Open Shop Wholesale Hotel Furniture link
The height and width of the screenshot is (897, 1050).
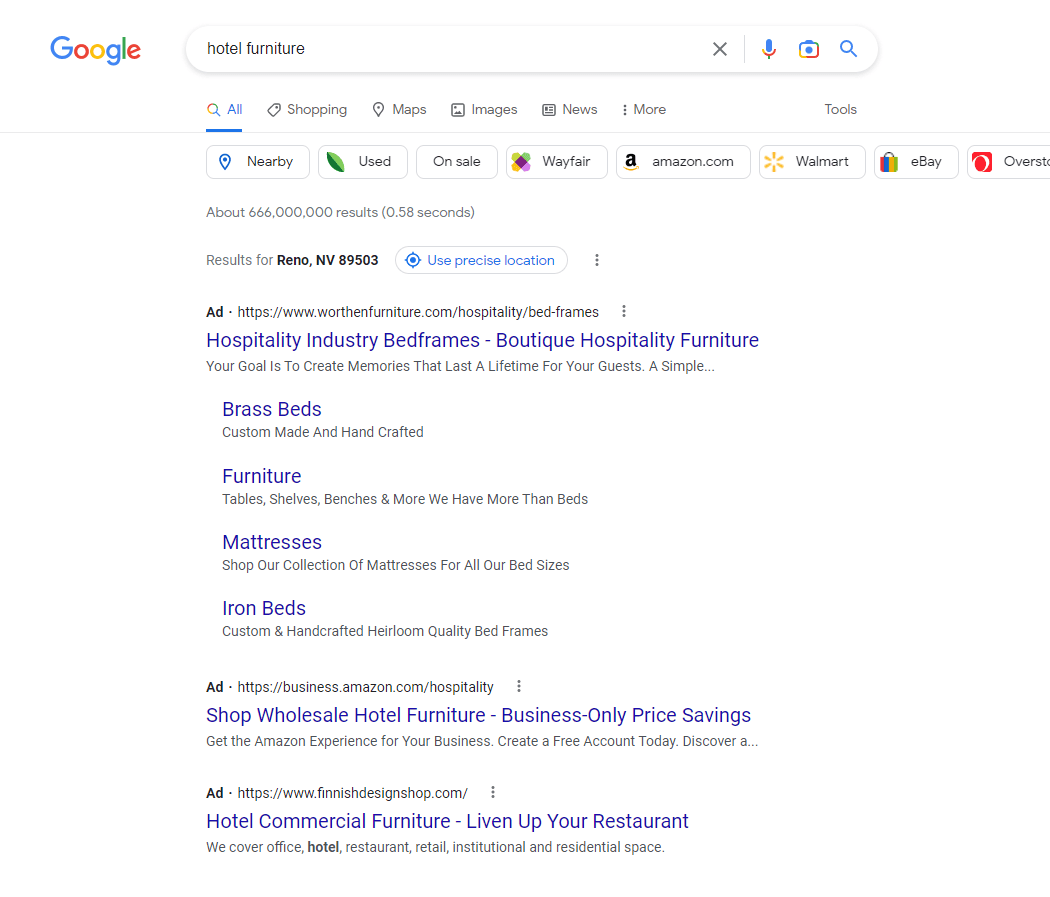478,715
